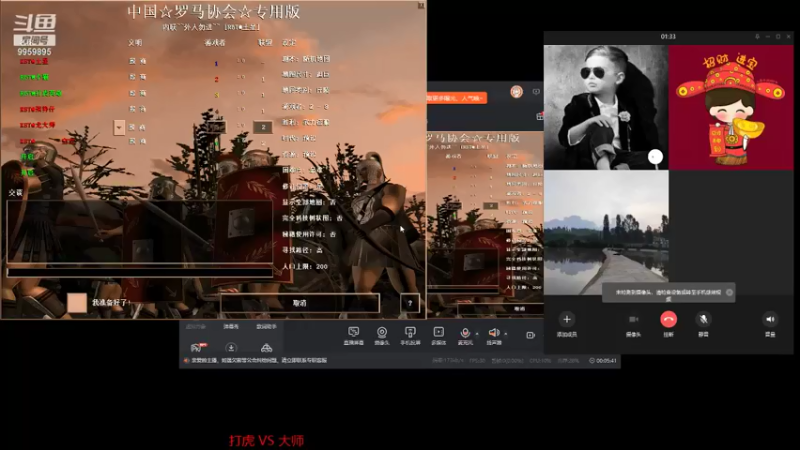
Task: Switch to the third stream panel tab
Action: coord(266,327)
